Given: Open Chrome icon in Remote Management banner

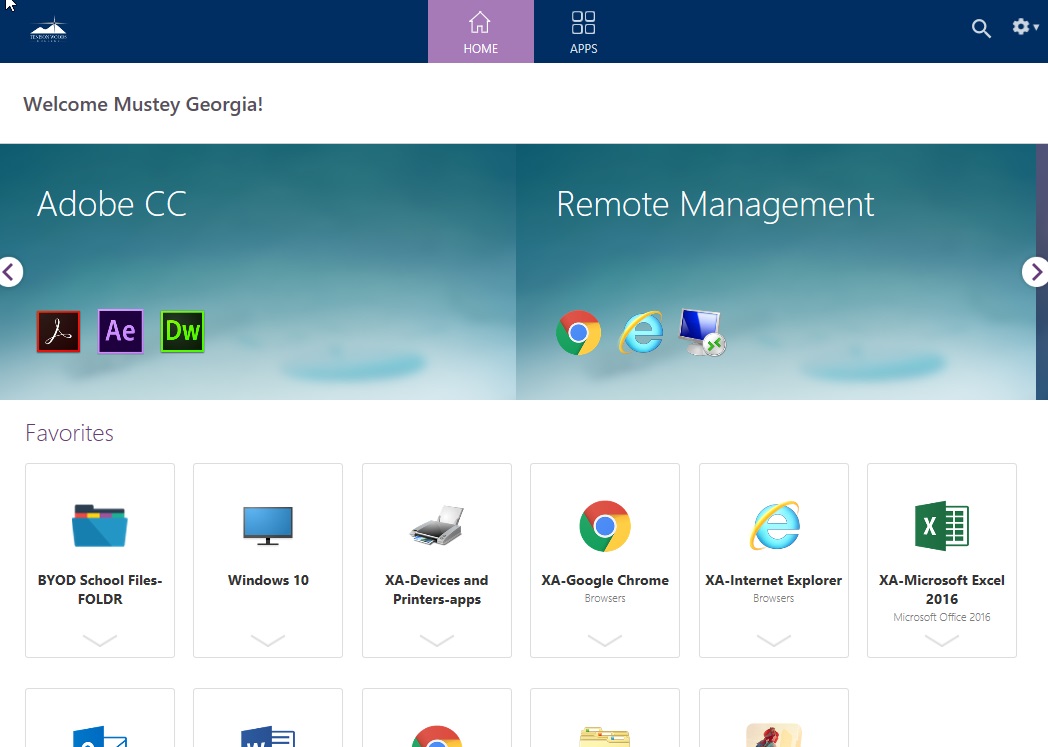Looking at the screenshot, I should [x=578, y=332].
